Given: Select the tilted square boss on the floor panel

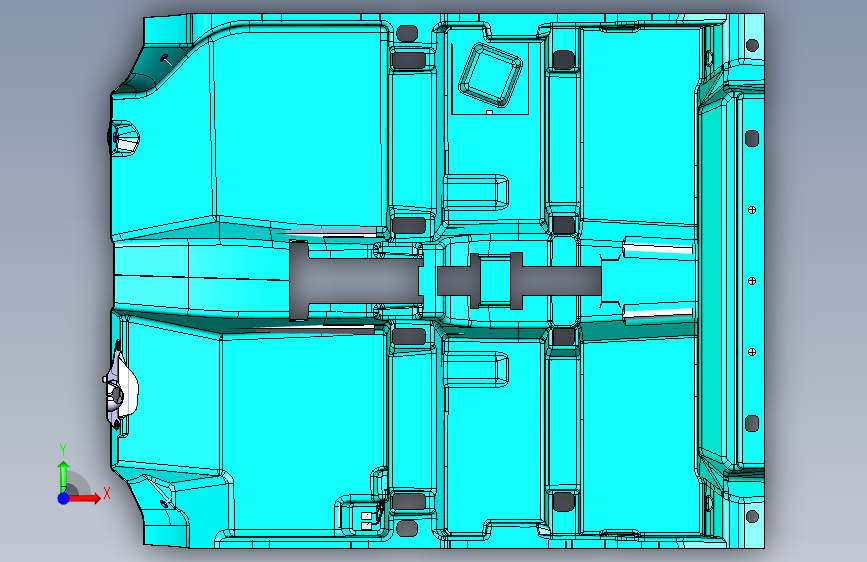Looking at the screenshot, I should (x=490, y=75).
